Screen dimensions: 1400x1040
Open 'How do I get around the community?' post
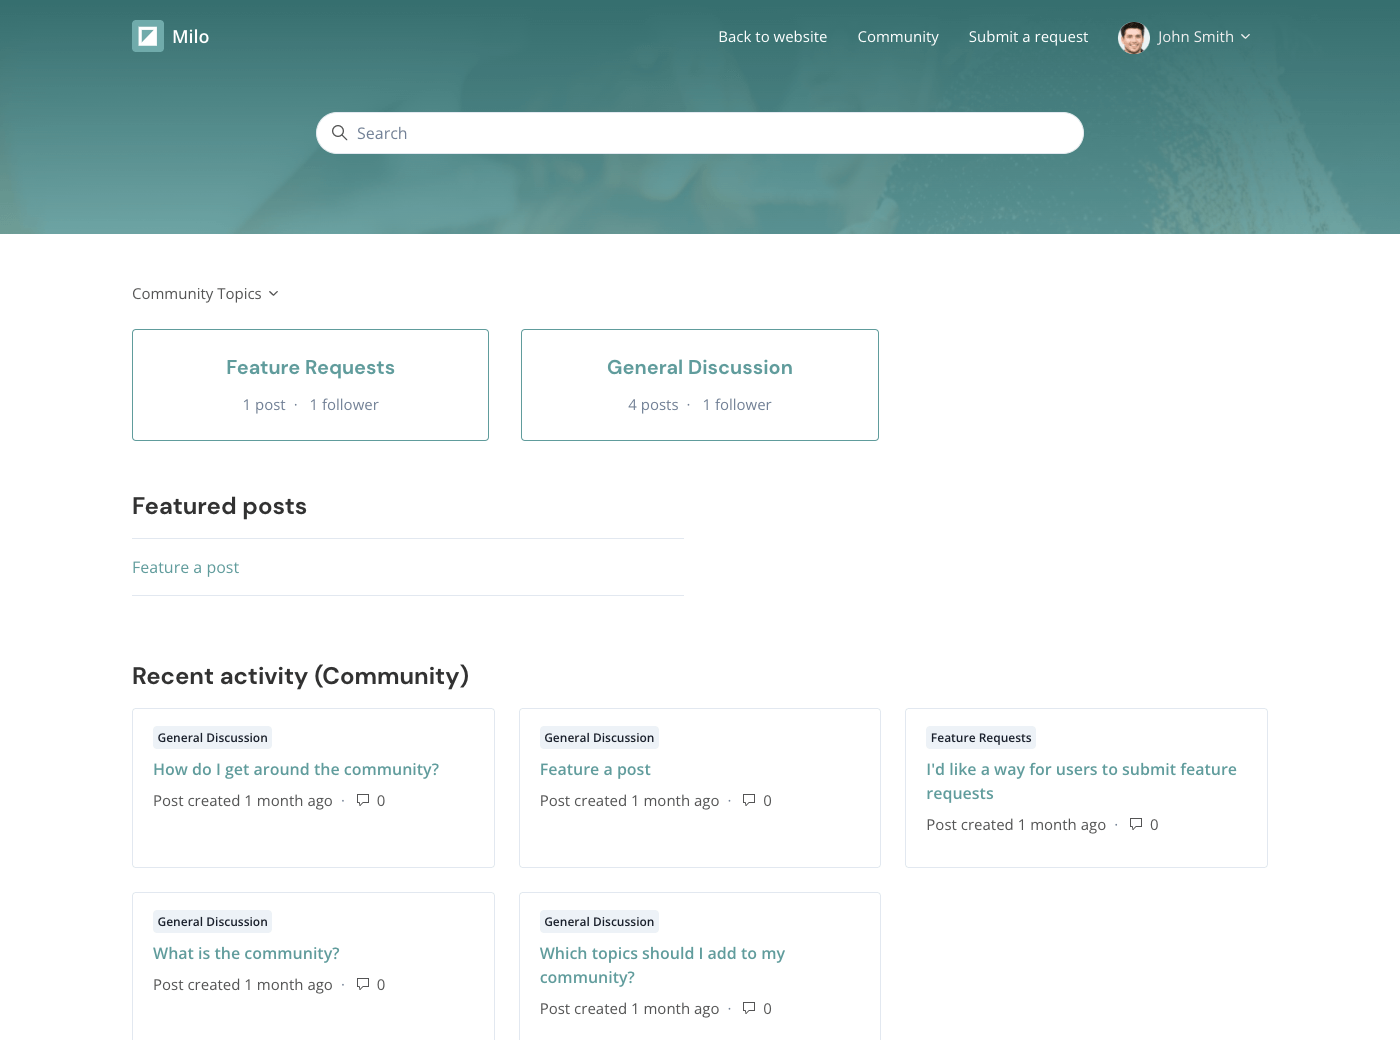point(296,769)
